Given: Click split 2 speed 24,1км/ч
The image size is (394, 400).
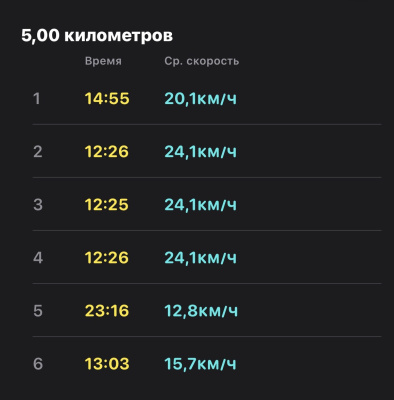Looking at the screenshot, I should 201,151.
